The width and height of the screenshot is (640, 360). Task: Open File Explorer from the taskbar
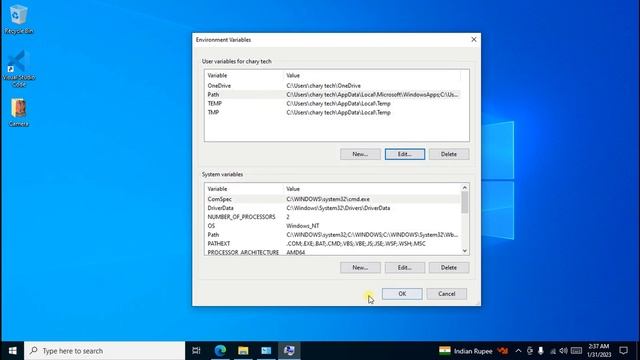click(243, 351)
